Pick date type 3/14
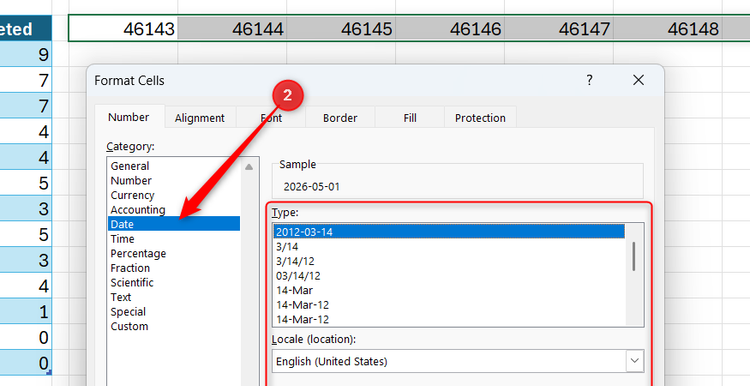Viewport: 750px width, 386px height. pos(449,246)
